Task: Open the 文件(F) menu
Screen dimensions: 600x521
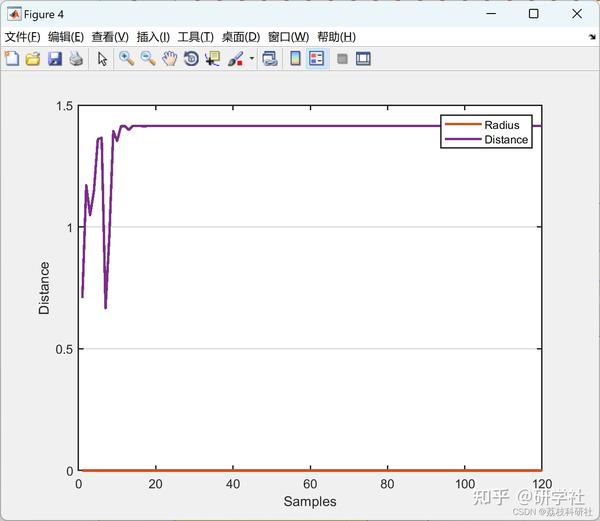Action: point(23,37)
